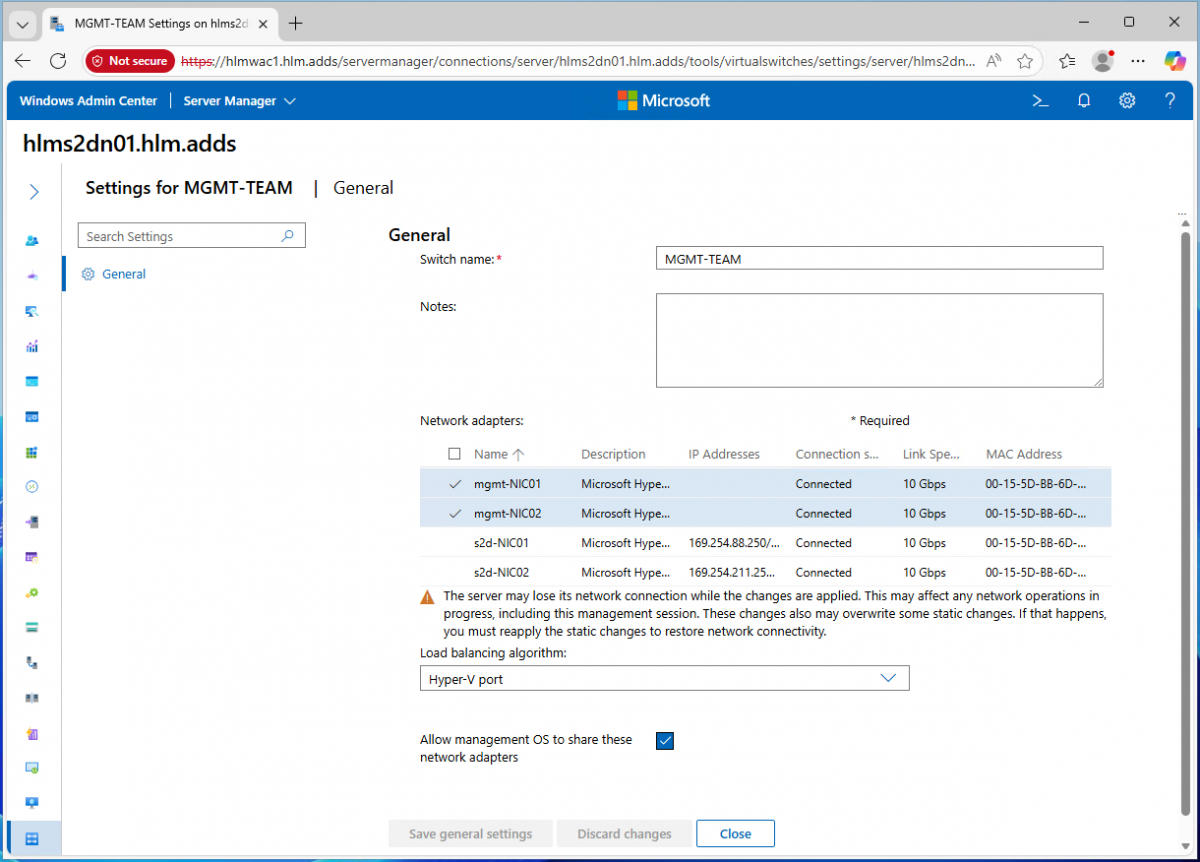Click the Windows Admin Center link

pos(88,100)
